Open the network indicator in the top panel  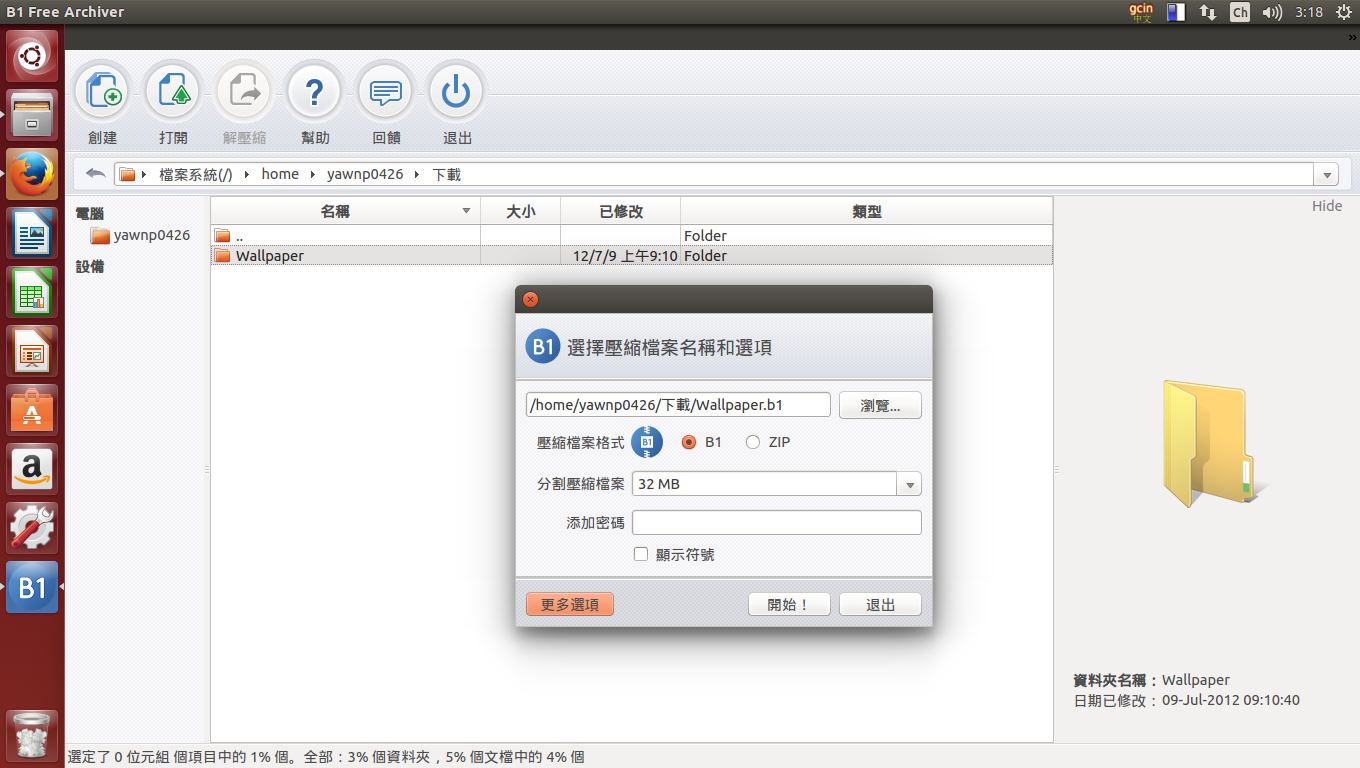coord(1208,12)
